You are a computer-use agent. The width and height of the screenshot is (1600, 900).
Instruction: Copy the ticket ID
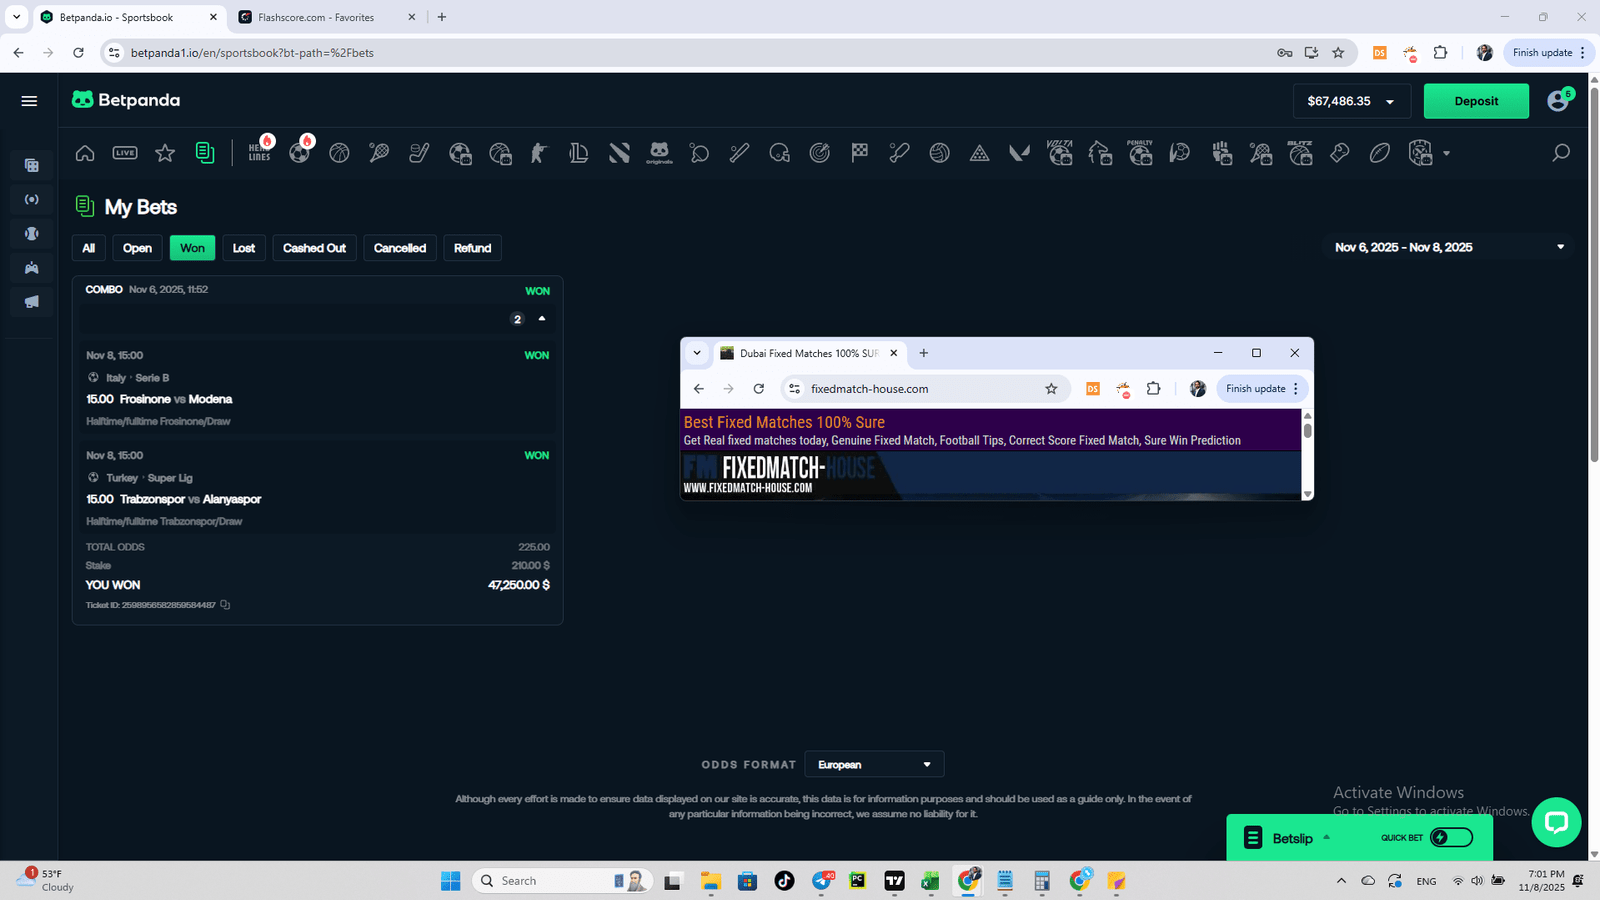coord(225,605)
